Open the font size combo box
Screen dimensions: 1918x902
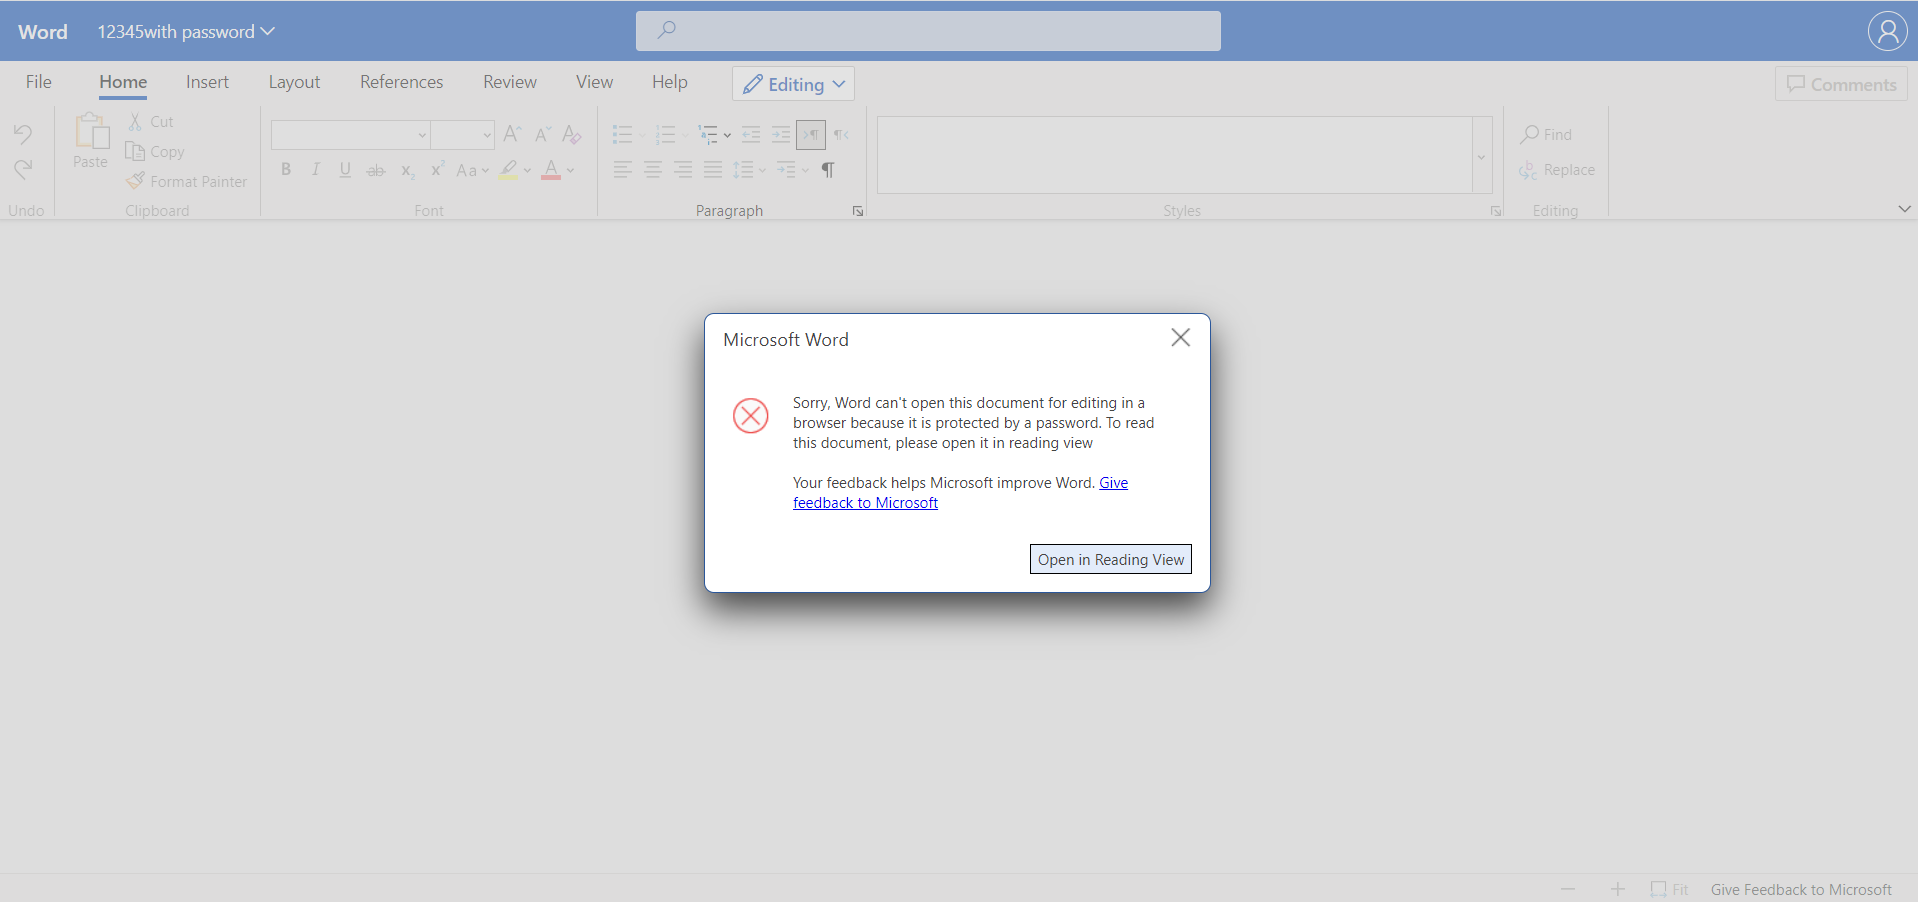pos(463,134)
